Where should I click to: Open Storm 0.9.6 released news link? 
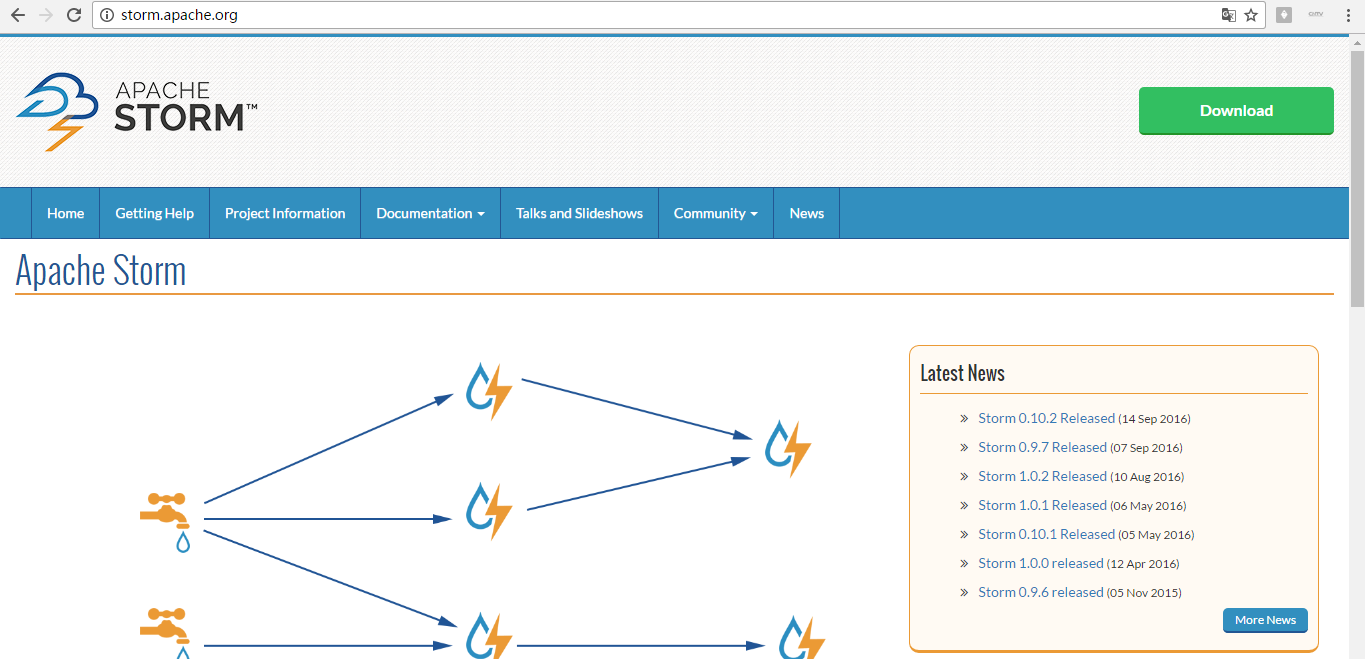point(1040,592)
